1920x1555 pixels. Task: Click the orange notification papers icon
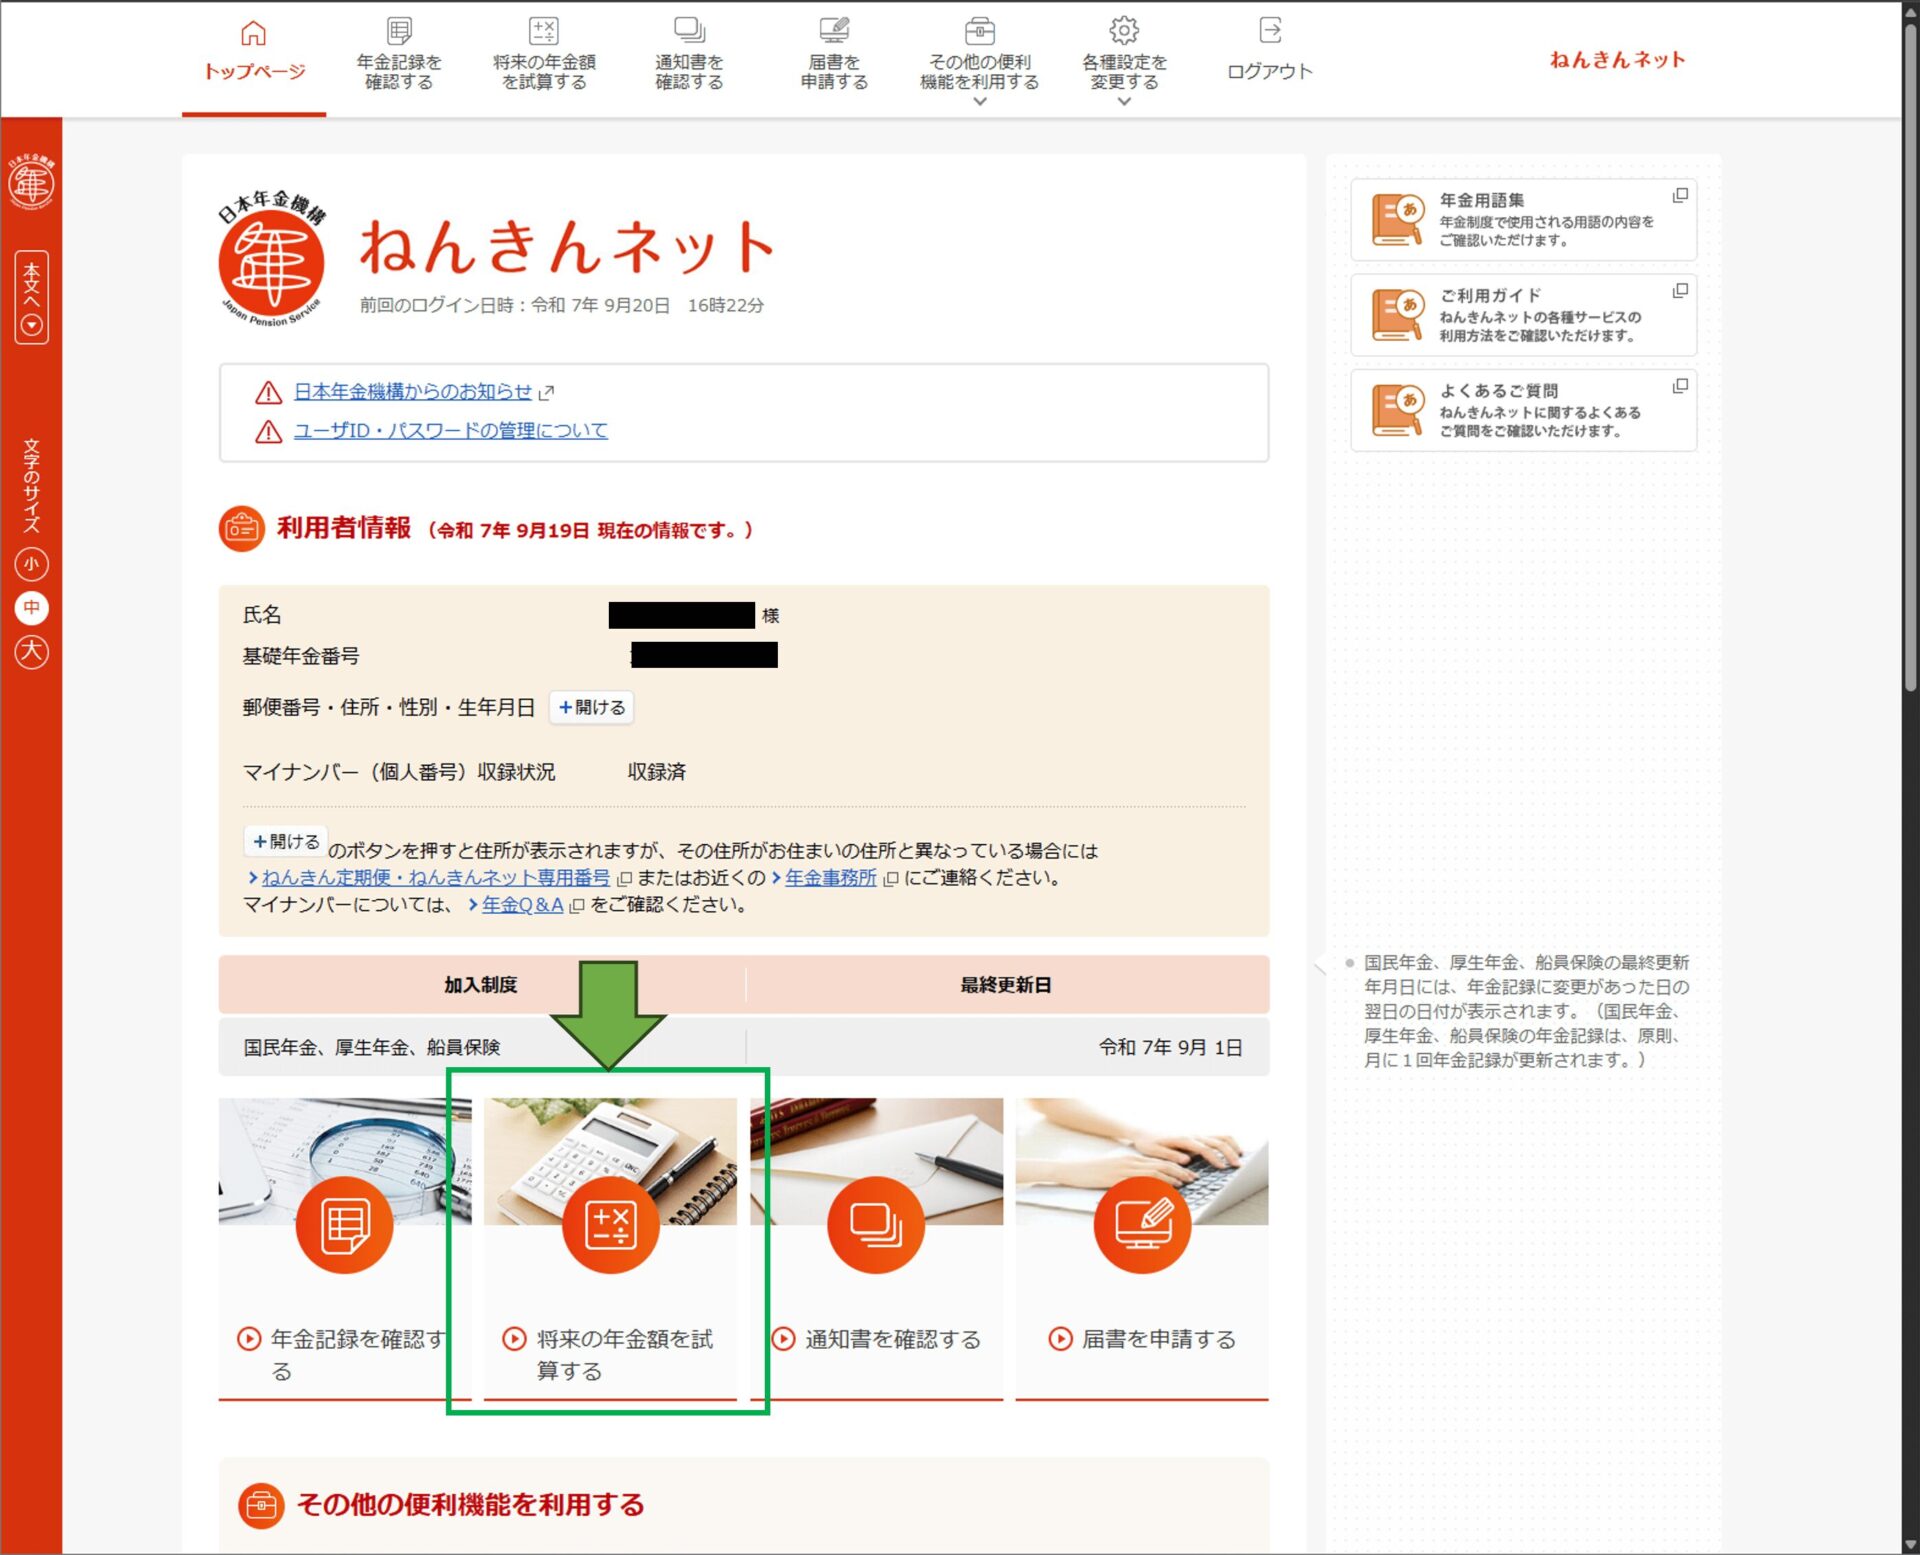875,1224
